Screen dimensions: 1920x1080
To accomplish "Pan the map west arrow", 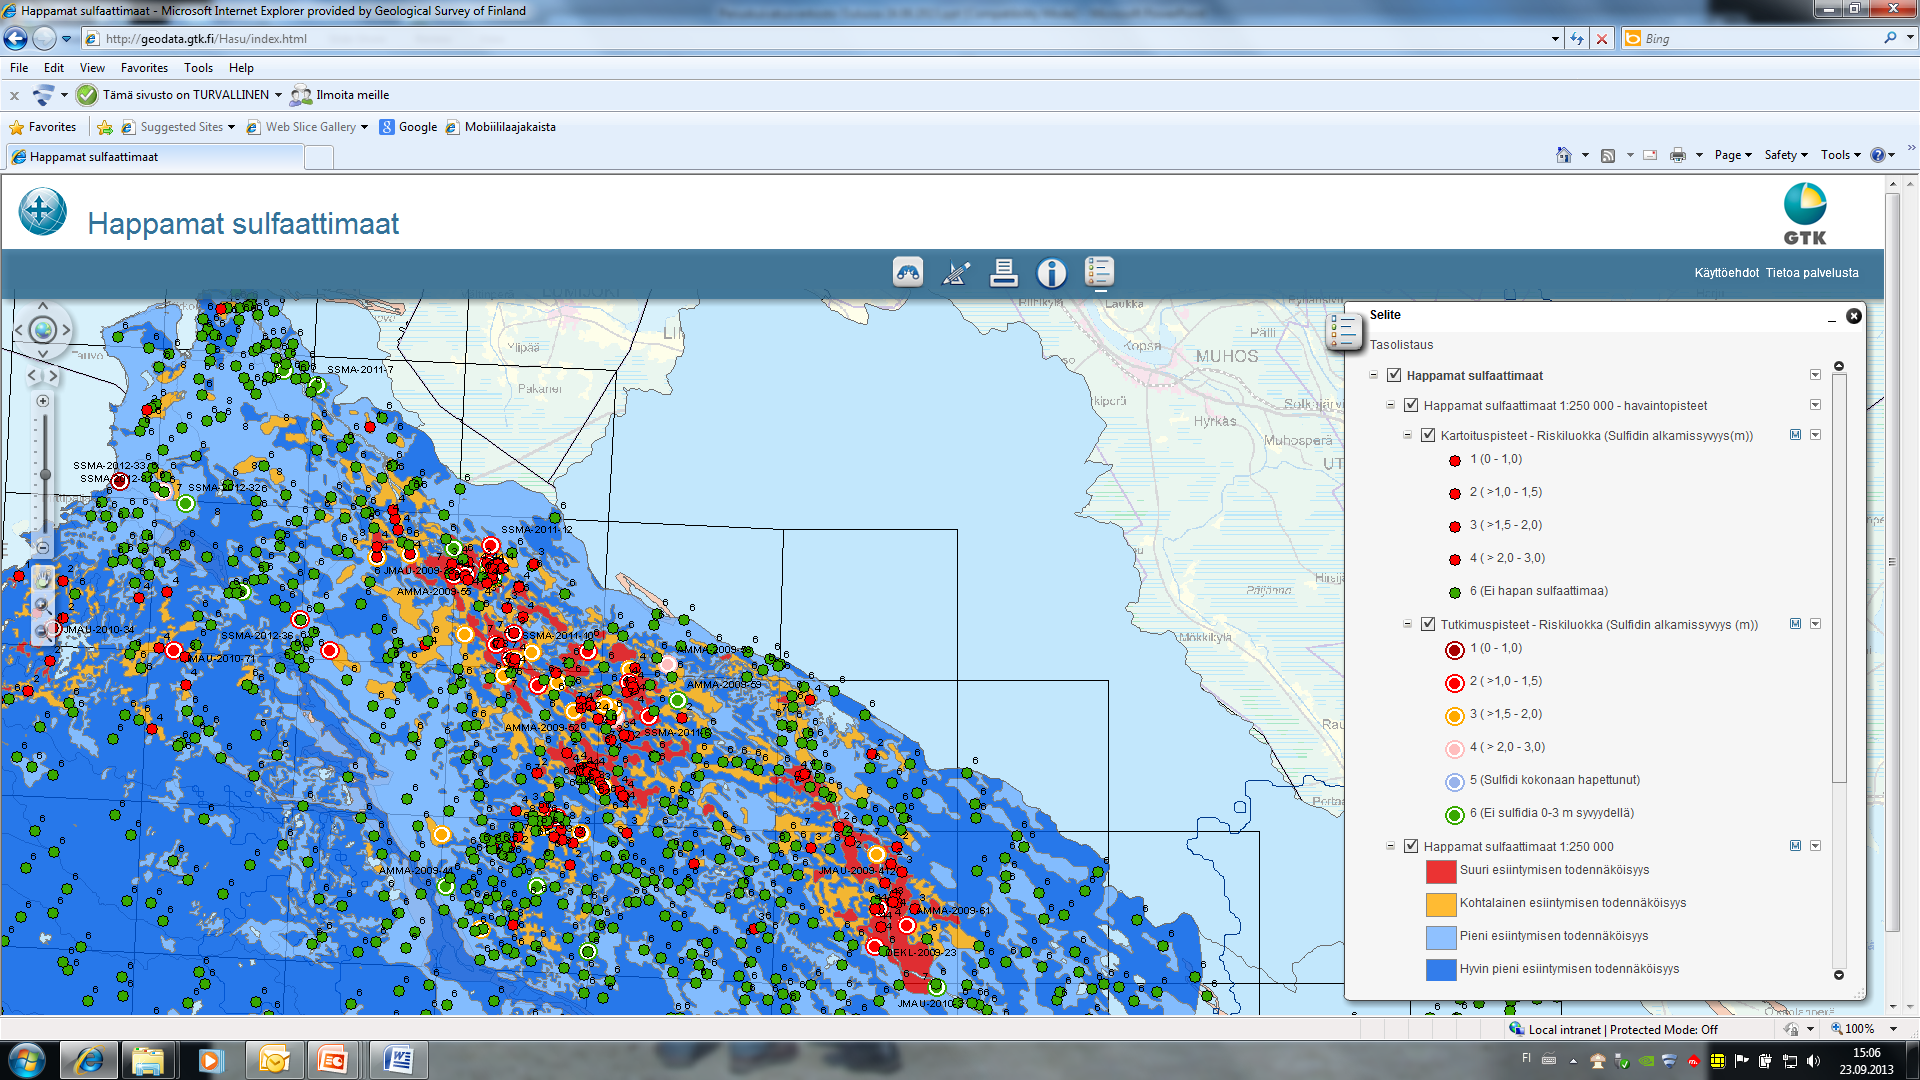I will point(19,329).
